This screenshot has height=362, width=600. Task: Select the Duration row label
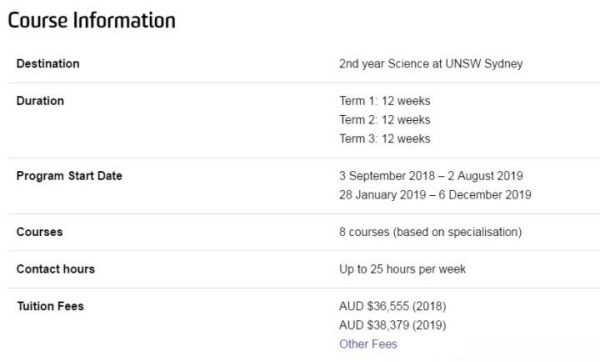click(40, 101)
